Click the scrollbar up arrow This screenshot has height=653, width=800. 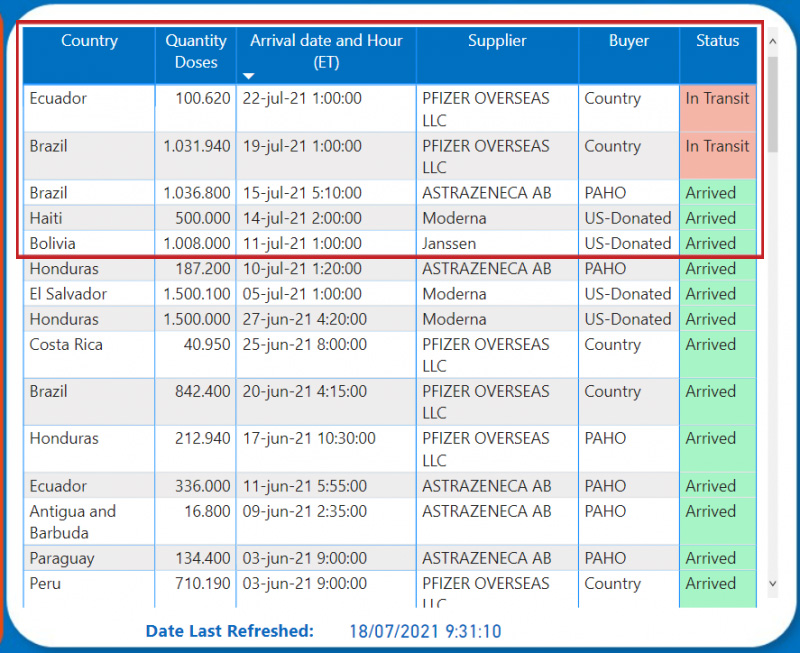tap(772, 40)
